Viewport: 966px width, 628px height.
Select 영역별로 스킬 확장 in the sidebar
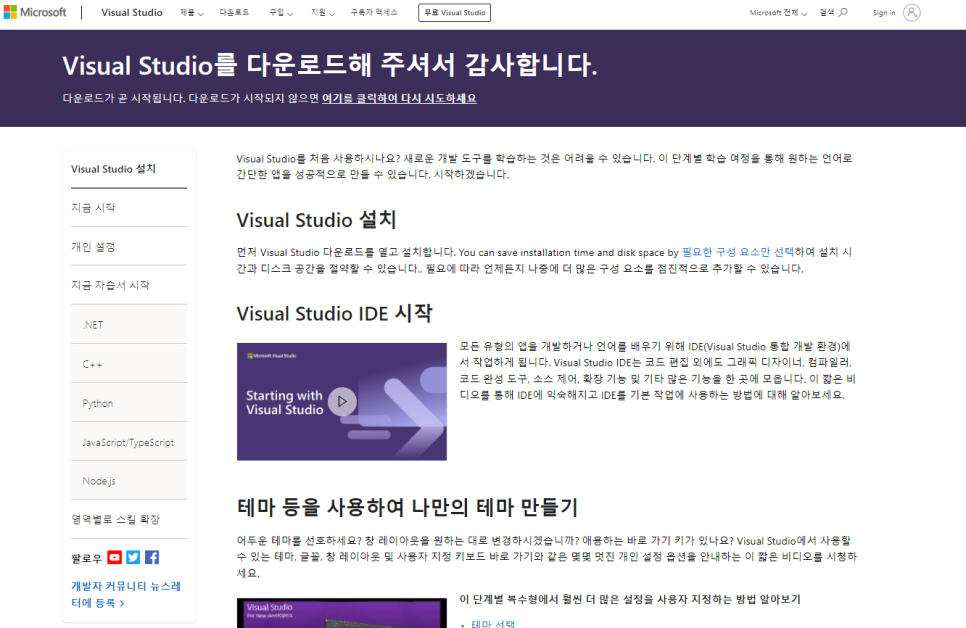[129, 519]
